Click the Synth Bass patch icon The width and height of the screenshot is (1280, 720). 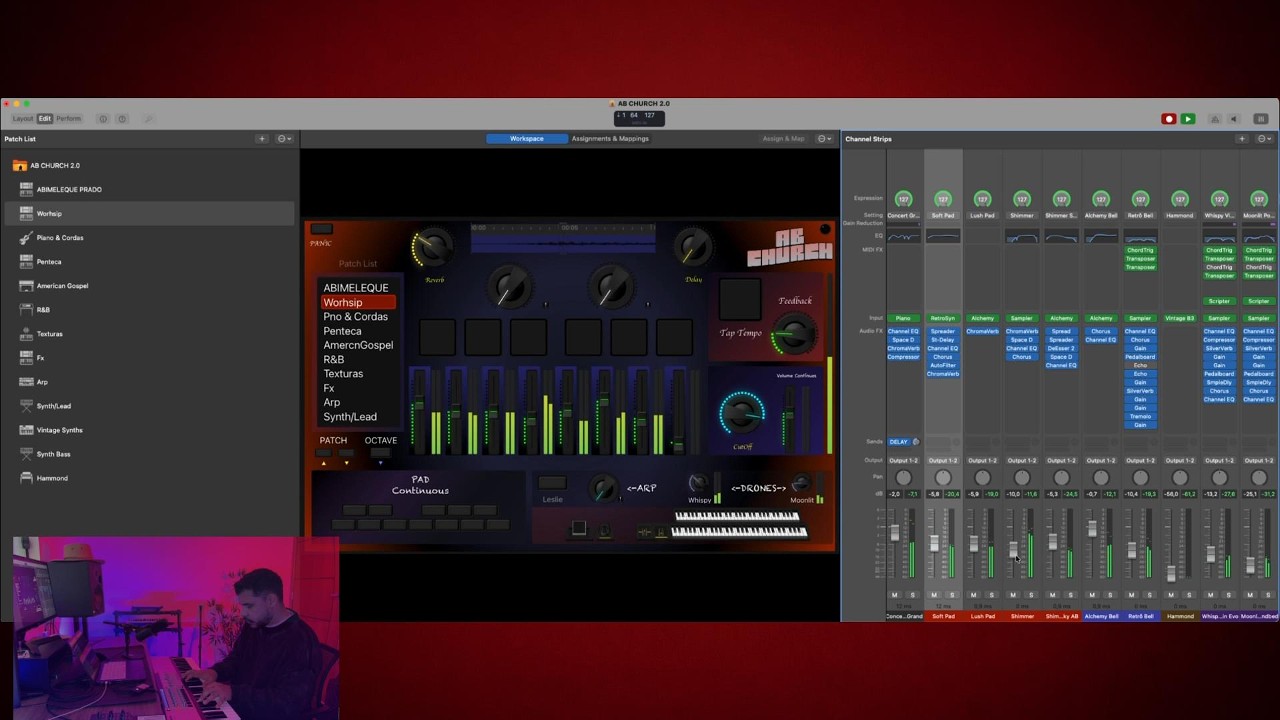tap(26, 454)
